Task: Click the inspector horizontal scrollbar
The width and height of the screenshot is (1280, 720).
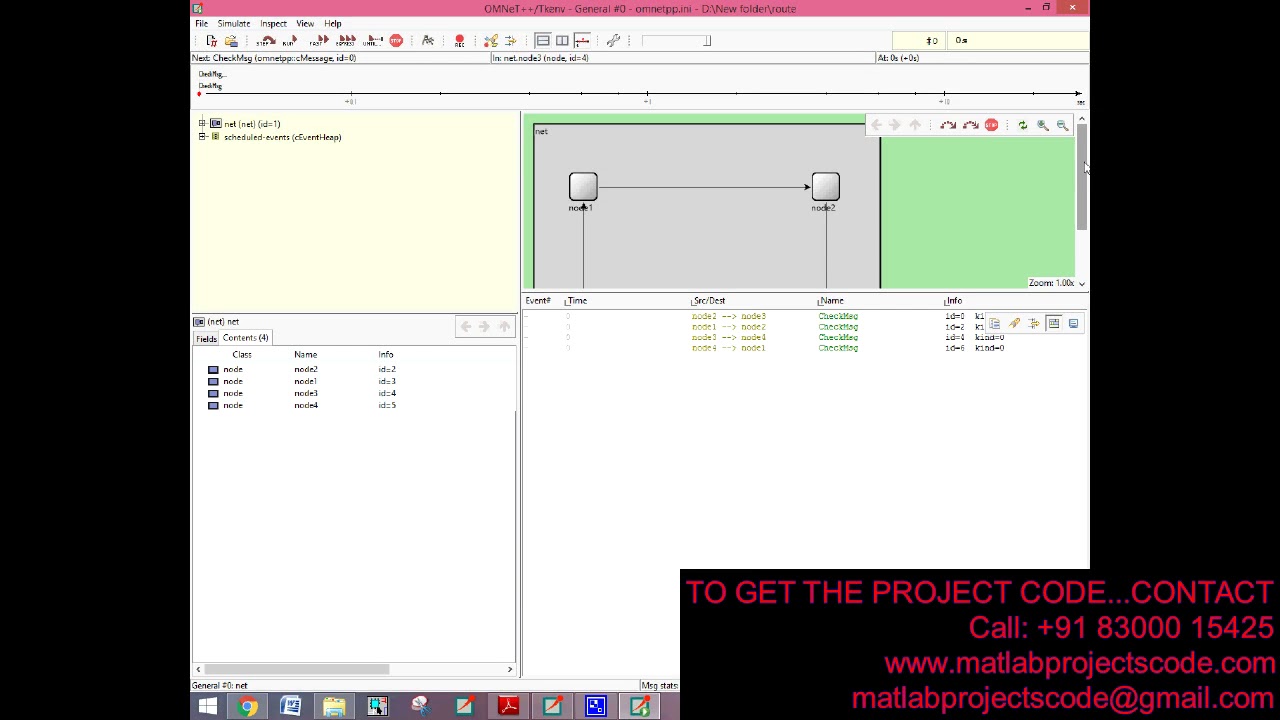Action: click(x=296, y=669)
